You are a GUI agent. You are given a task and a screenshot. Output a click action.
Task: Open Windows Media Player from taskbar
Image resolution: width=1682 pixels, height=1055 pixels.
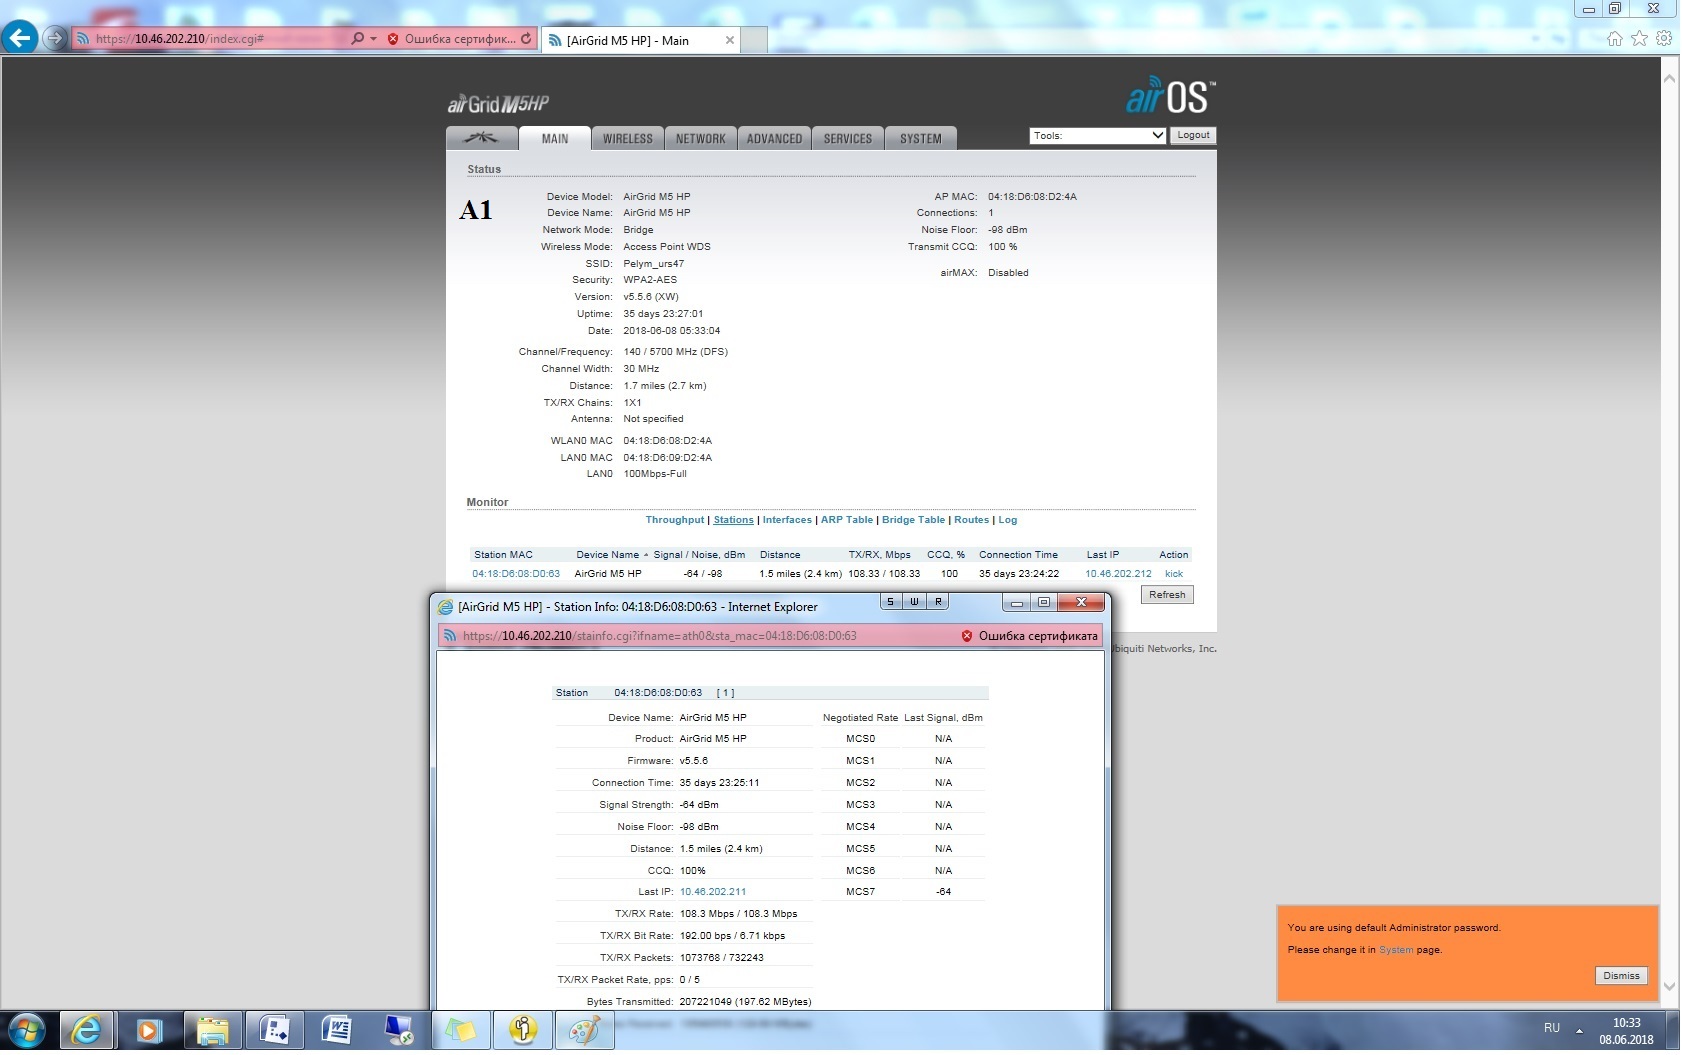pos(150,1031)
